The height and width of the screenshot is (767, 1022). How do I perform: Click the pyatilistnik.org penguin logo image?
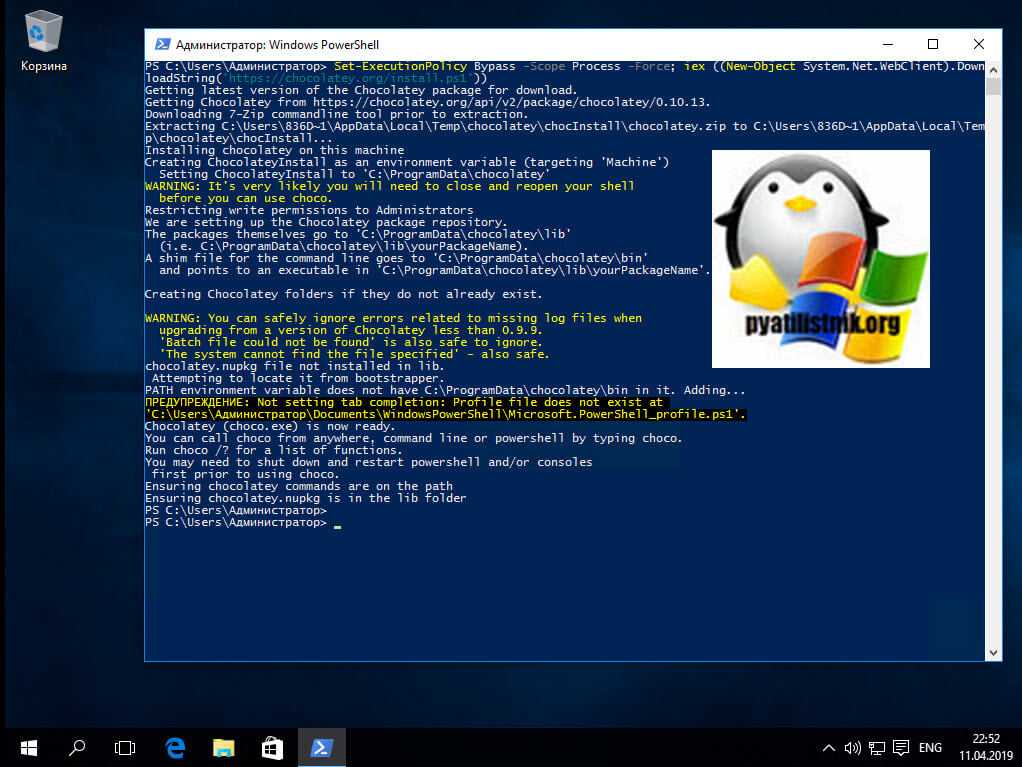click(x=820, y=258)
